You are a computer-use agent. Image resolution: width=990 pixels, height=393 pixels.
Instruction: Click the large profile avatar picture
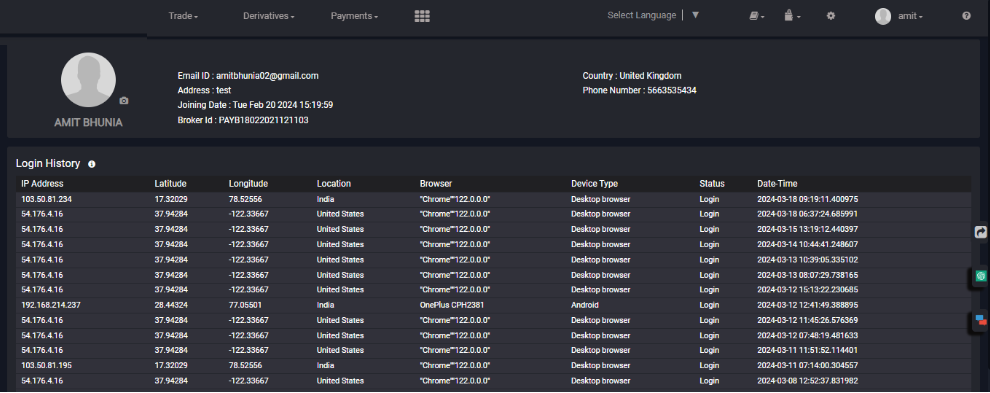(88, 80)
